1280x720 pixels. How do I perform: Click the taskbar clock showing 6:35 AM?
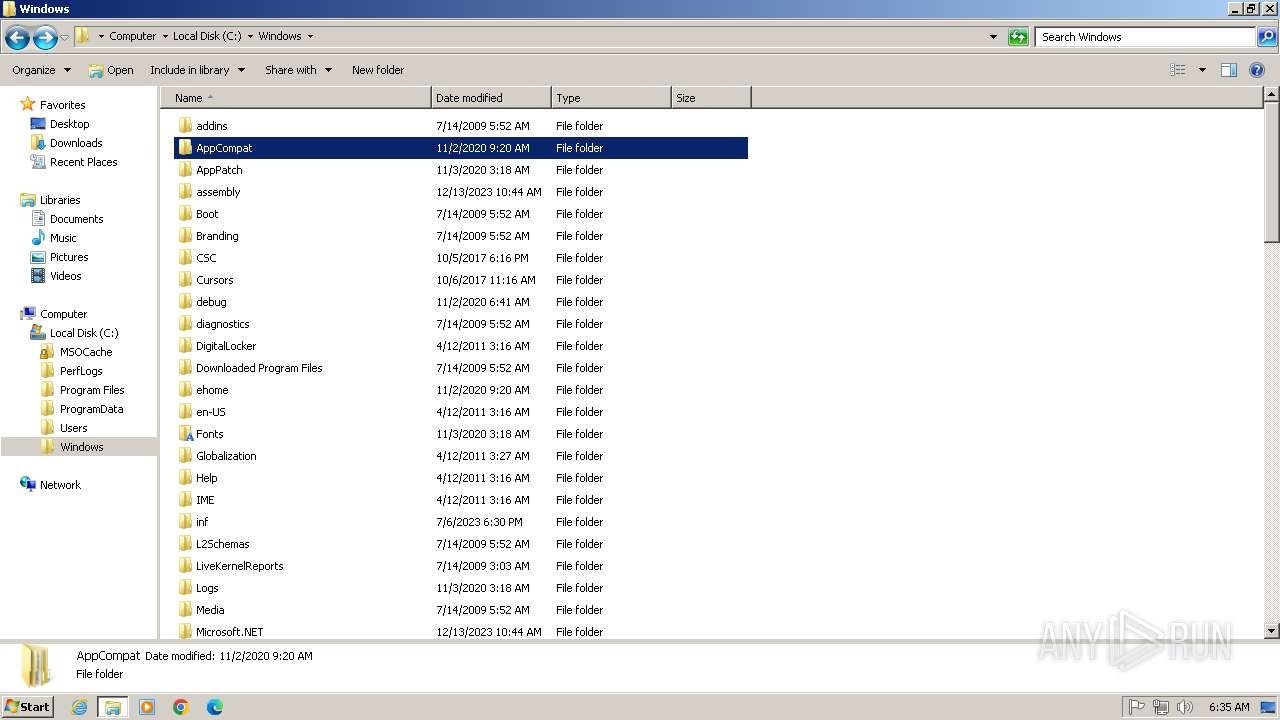[1228, 707]
